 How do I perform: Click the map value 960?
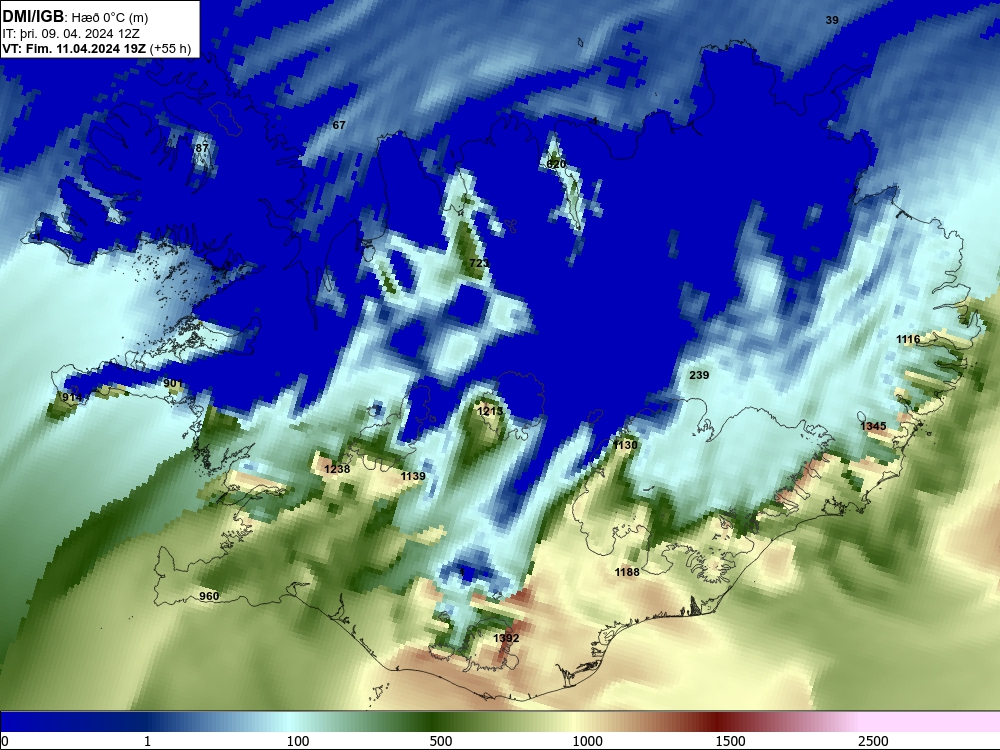(x=209, y=596)
